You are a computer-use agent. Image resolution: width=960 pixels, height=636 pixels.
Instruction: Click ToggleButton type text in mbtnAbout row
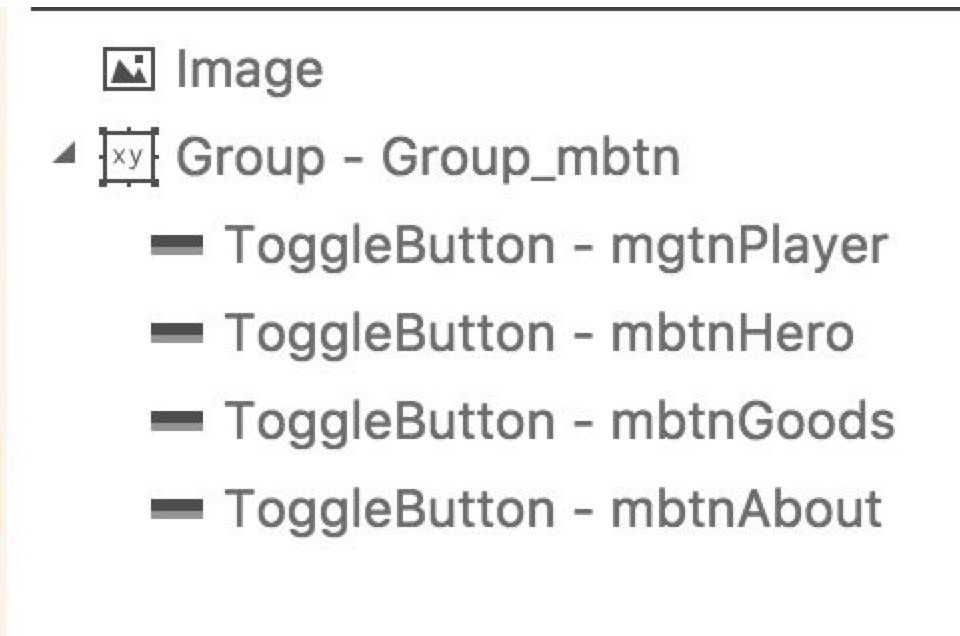(x=388, y=509)
